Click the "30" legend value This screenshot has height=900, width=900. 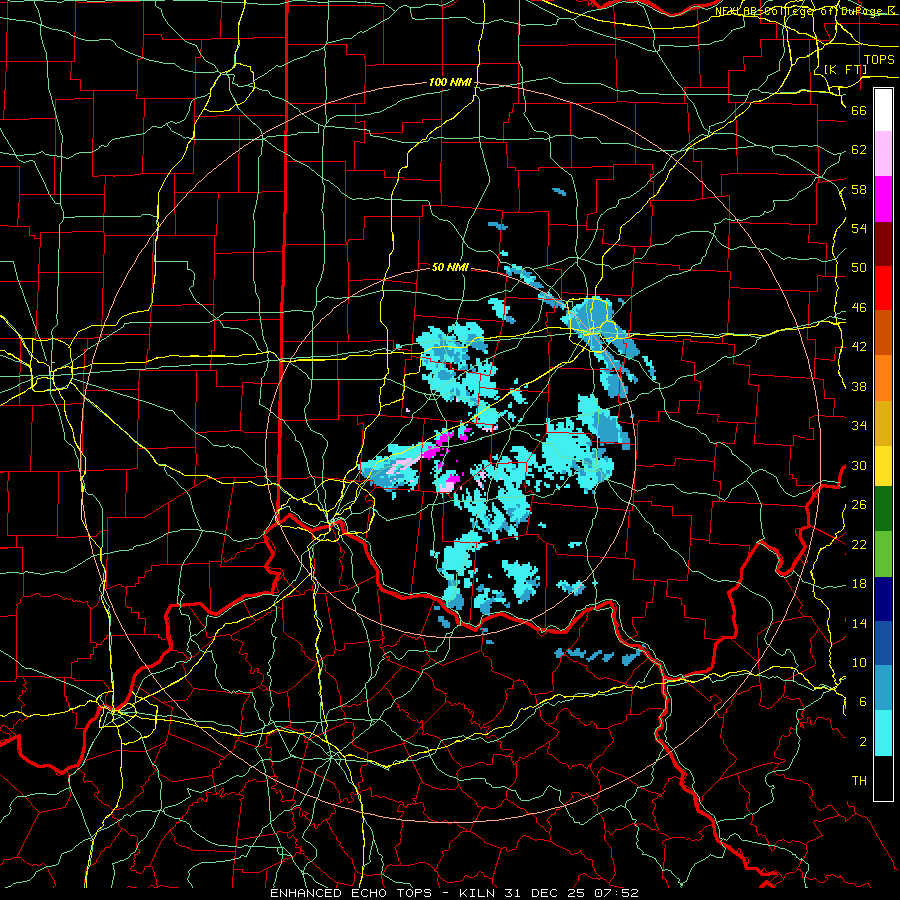[x=859, y=465]
